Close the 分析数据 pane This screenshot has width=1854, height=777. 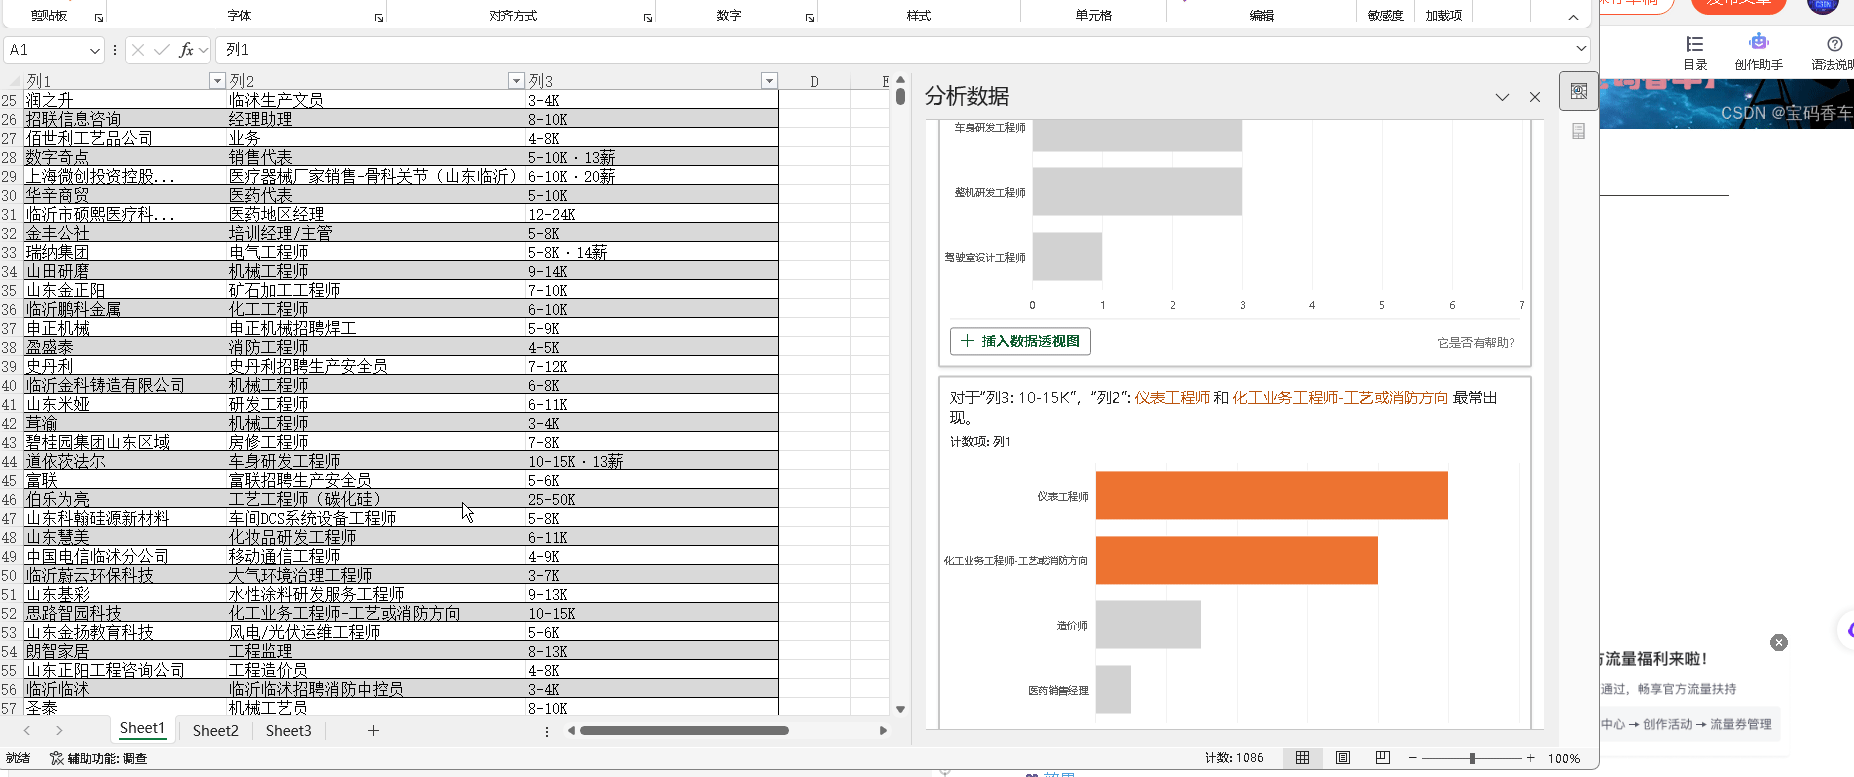(x=1535, y=97)
